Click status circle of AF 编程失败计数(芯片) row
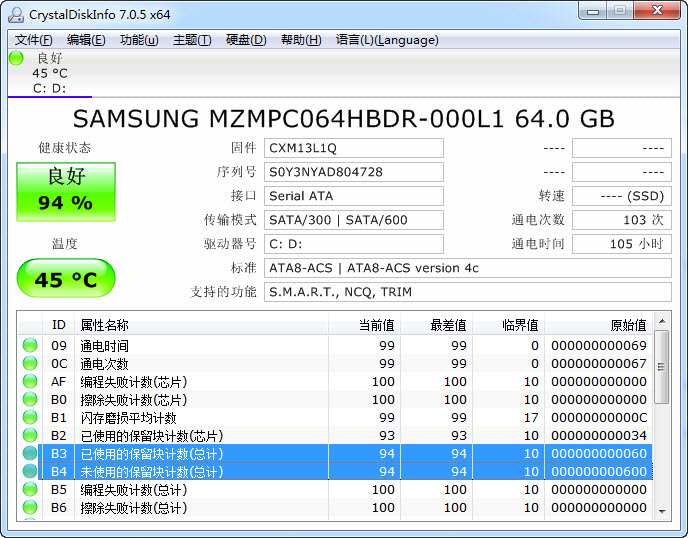The width and height of the screenshot is (688, 538). (x=30, y=381)
